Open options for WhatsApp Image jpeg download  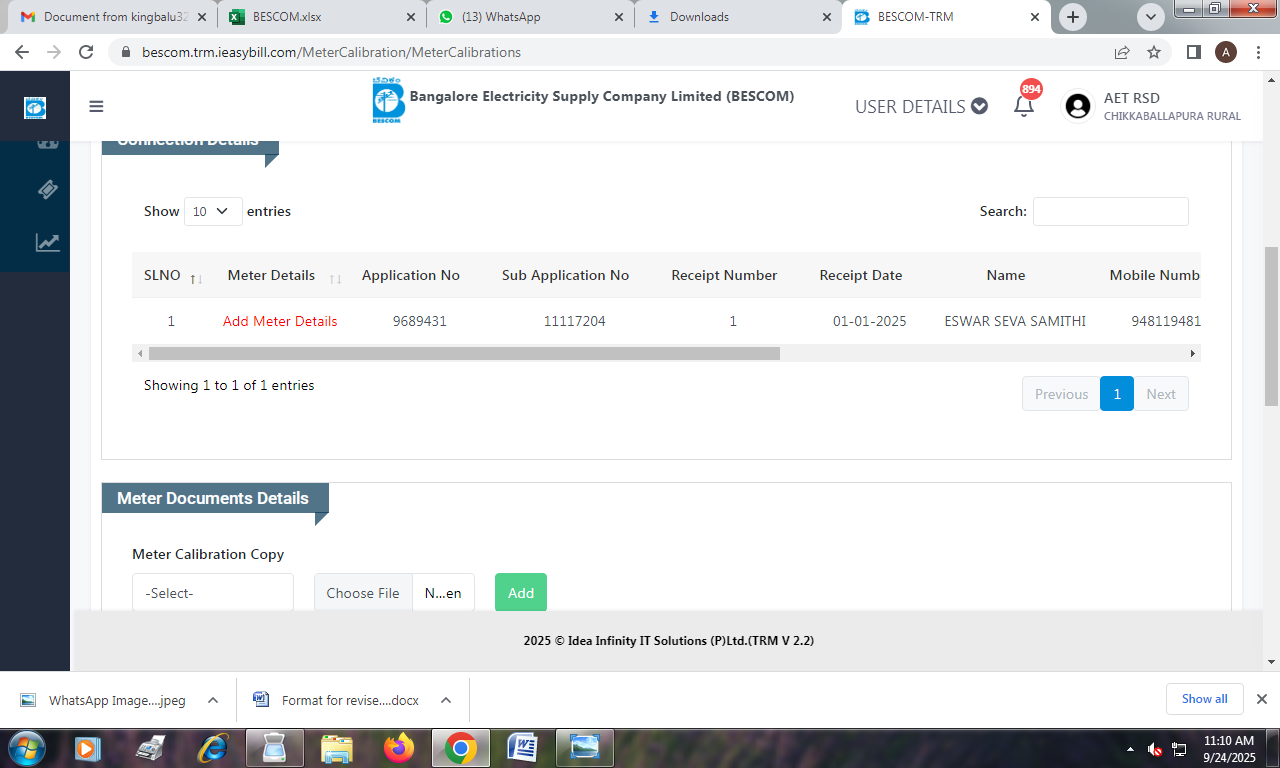pyautogui.click(x=213, y=700)
